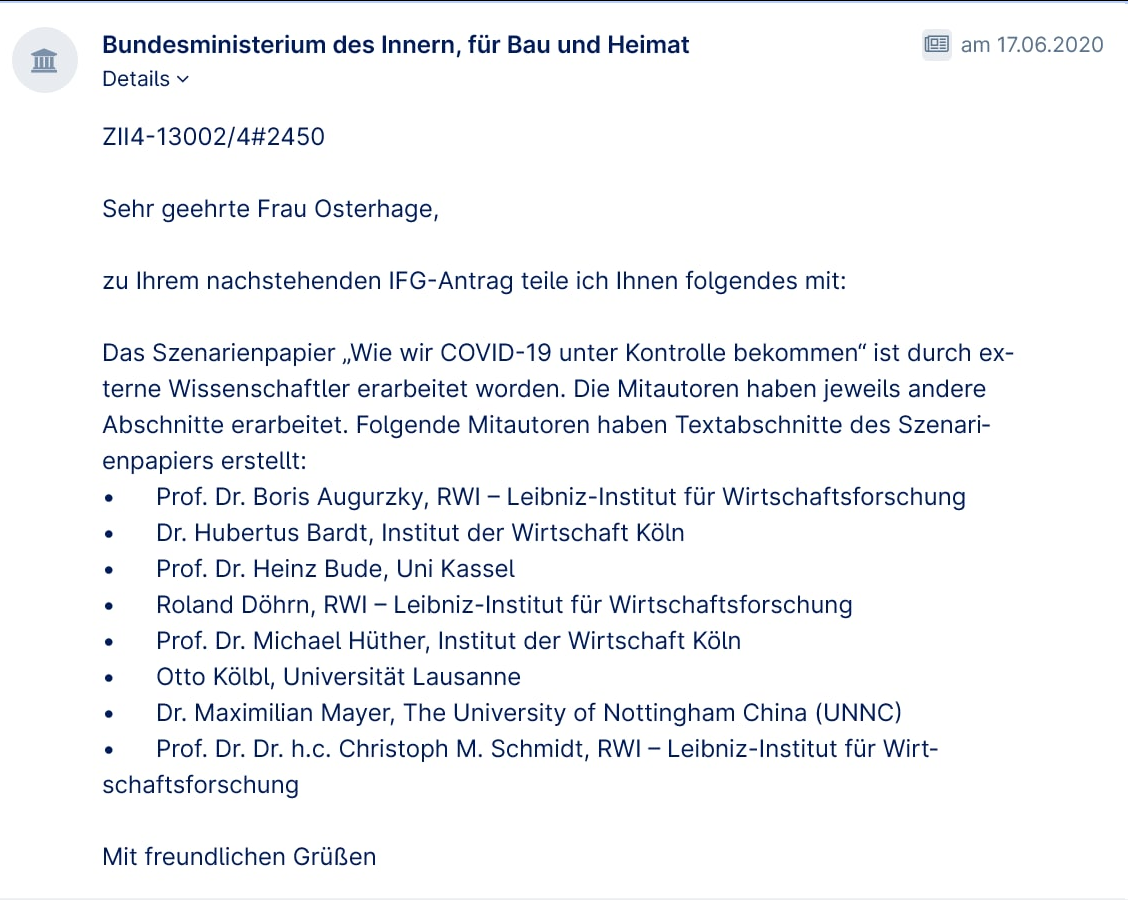1128x900 pixels.
Task: Click list entry Otto Kölbl, Universität Lausanne
Action: click(338, 676)
